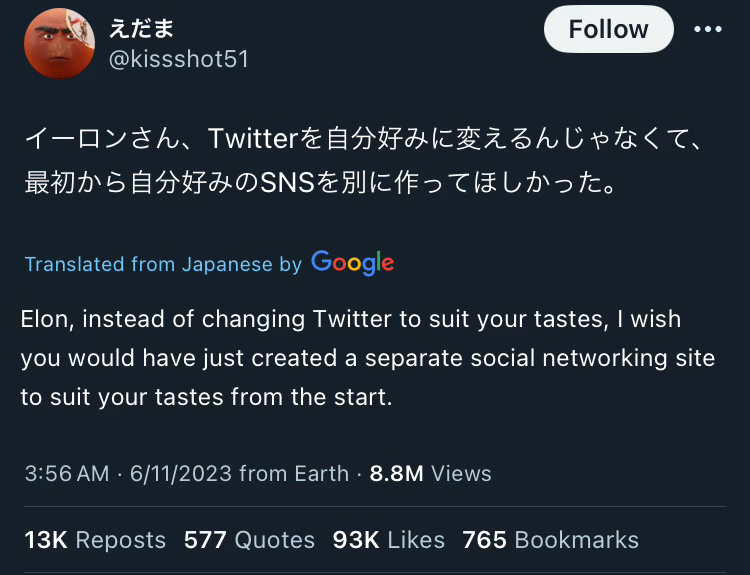
Task: View the 8.8M Views count
Action: tap(430, 473)
